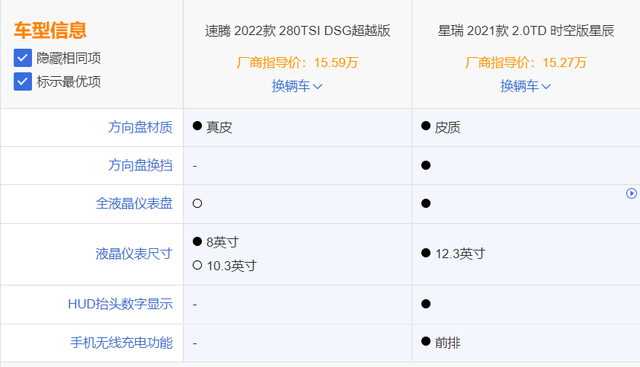Screen dimensions: 640x367
Task: Click the 星瑞 厂商指导价 15.27万 price
Action: click(x=526, y=63)
